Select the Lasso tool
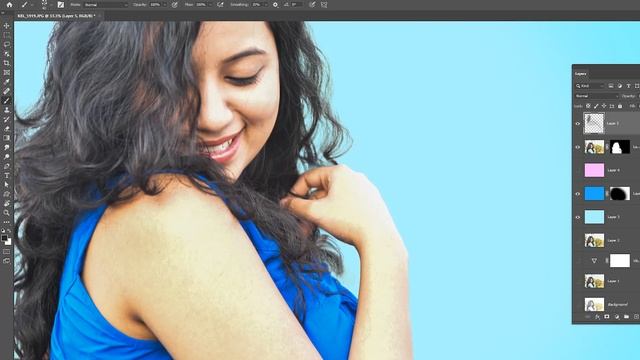Image resolution: width=640 pixels, height=360 pixels. tap(7, 44)
